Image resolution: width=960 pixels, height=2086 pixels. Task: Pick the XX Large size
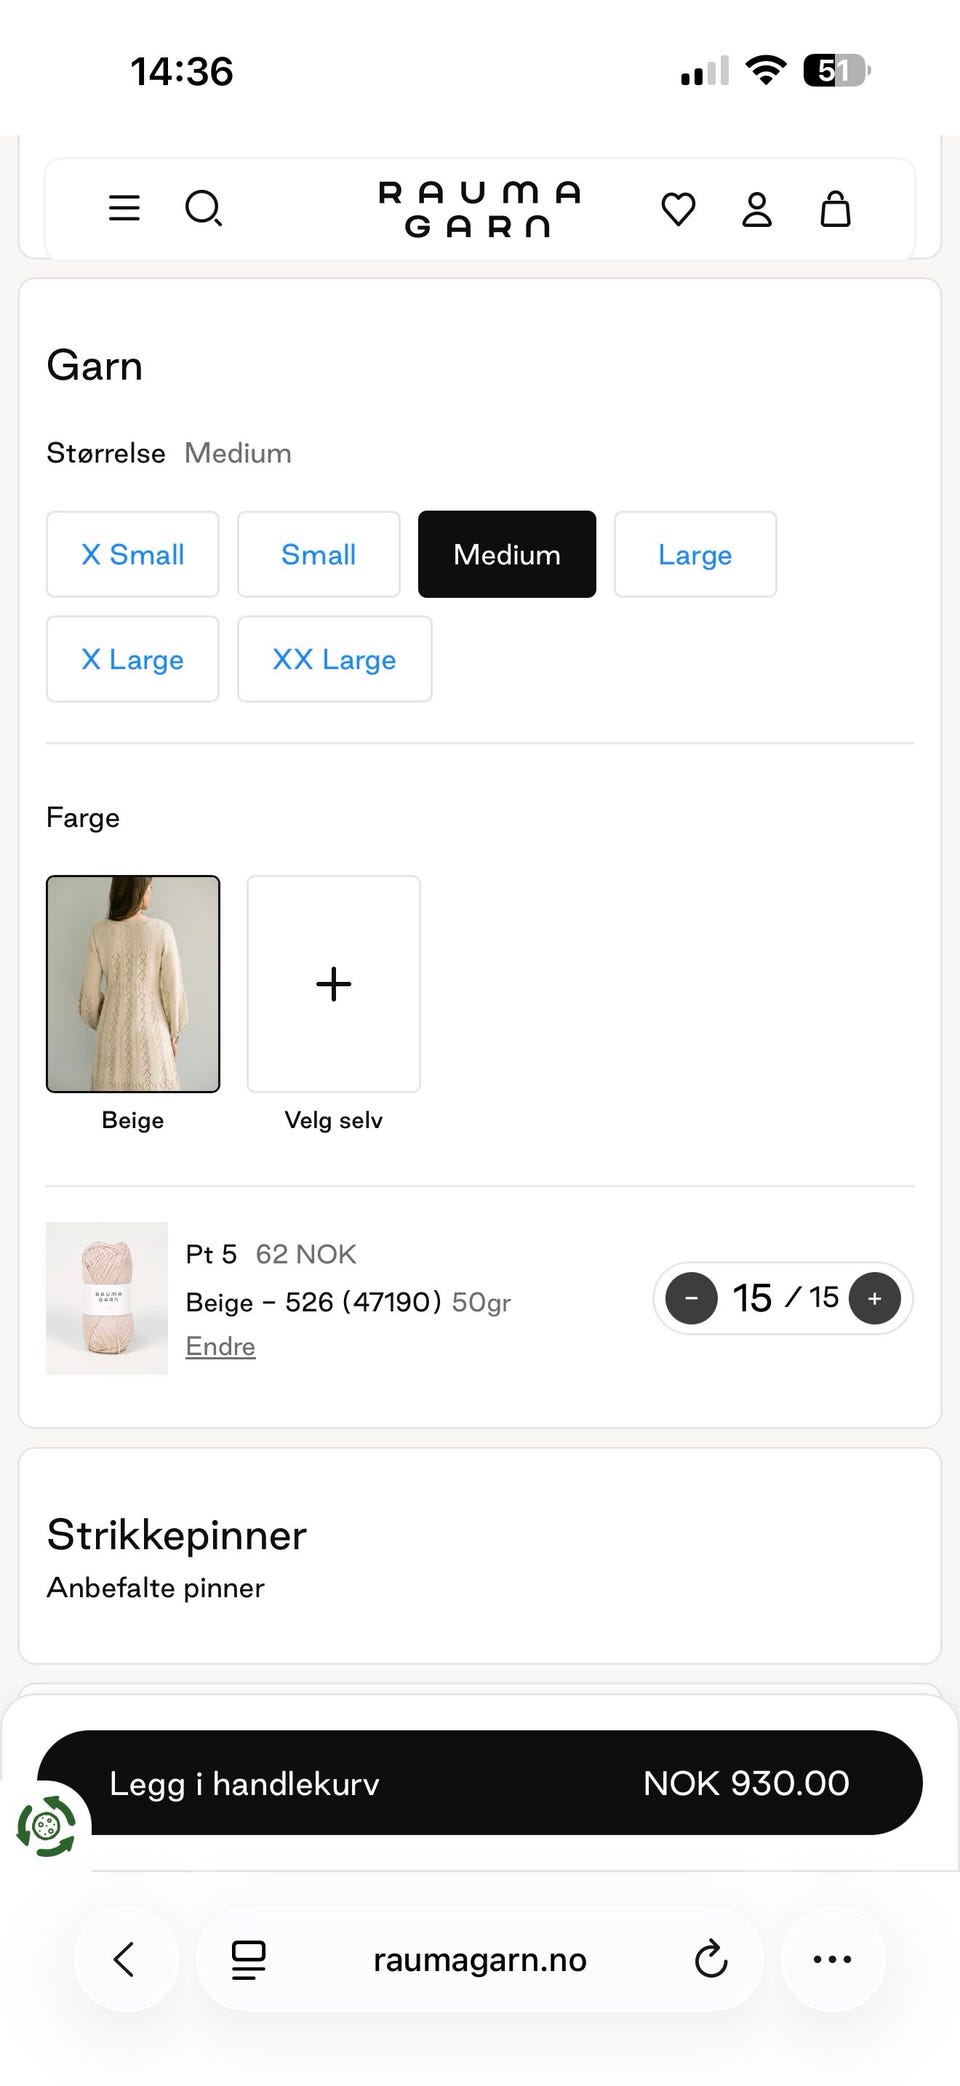coord(334,659)
